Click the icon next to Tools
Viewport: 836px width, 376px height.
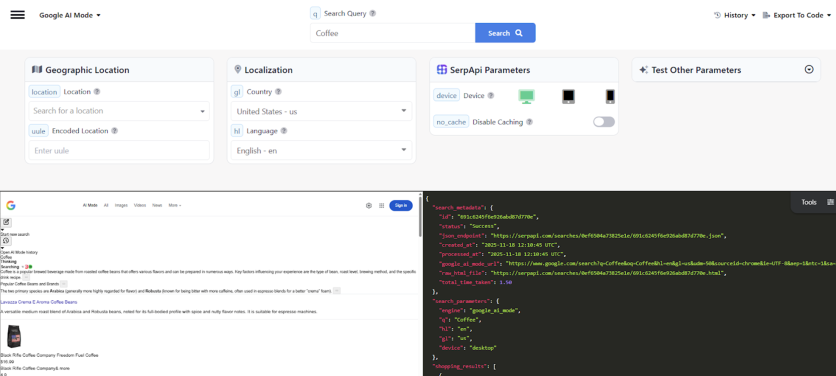tap(830, 202)
